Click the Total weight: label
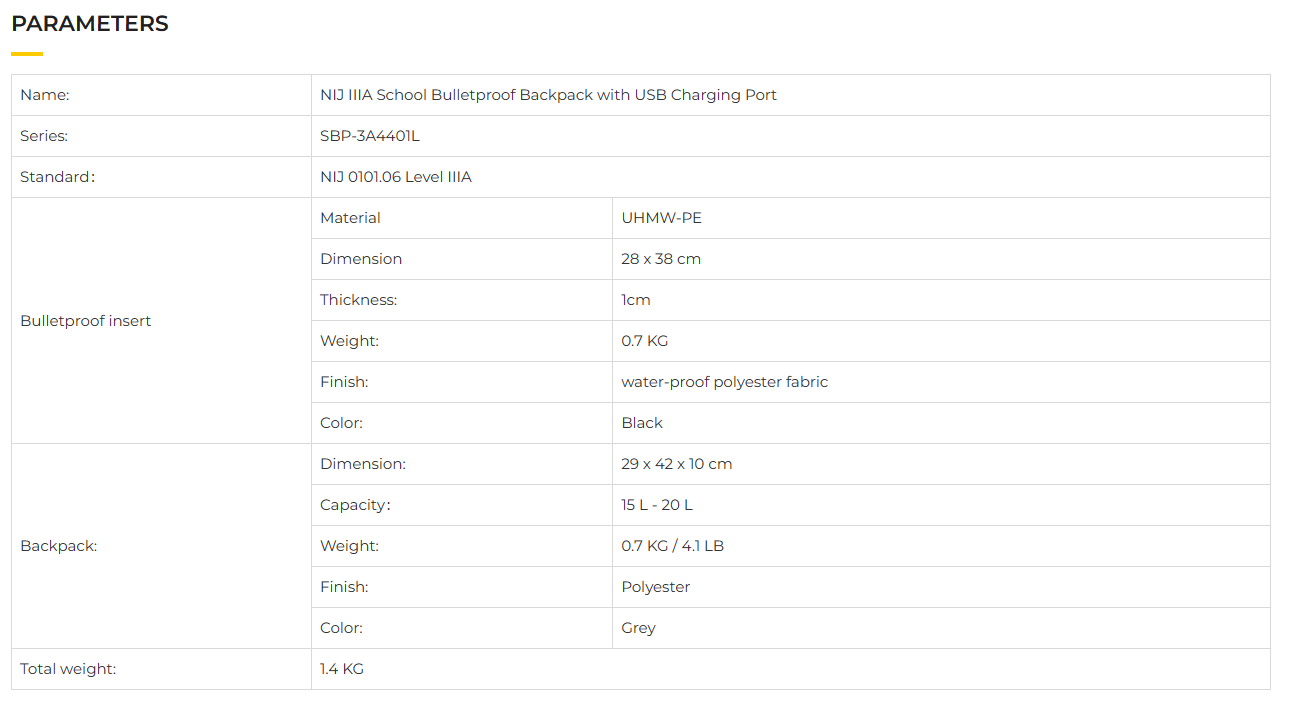This screenshot has height=703, width=1289. point(68,669)
